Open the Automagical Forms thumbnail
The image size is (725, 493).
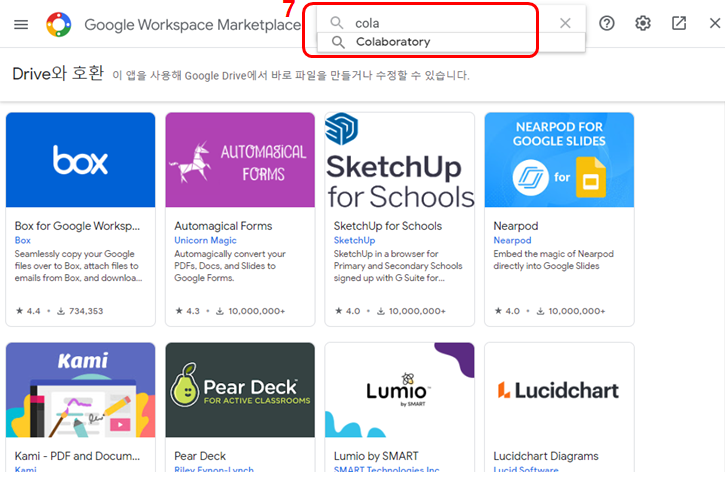point(240,160)
